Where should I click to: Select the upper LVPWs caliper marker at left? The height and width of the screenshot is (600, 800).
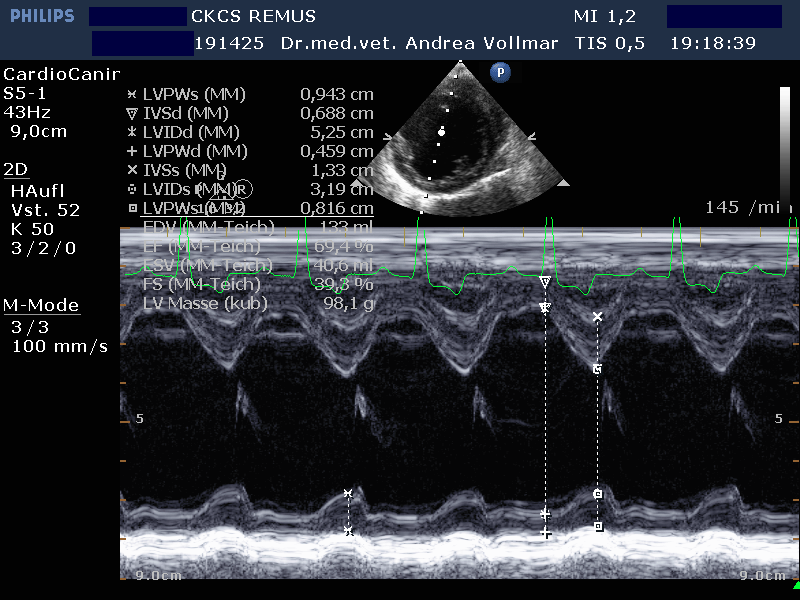coord(348,494)
